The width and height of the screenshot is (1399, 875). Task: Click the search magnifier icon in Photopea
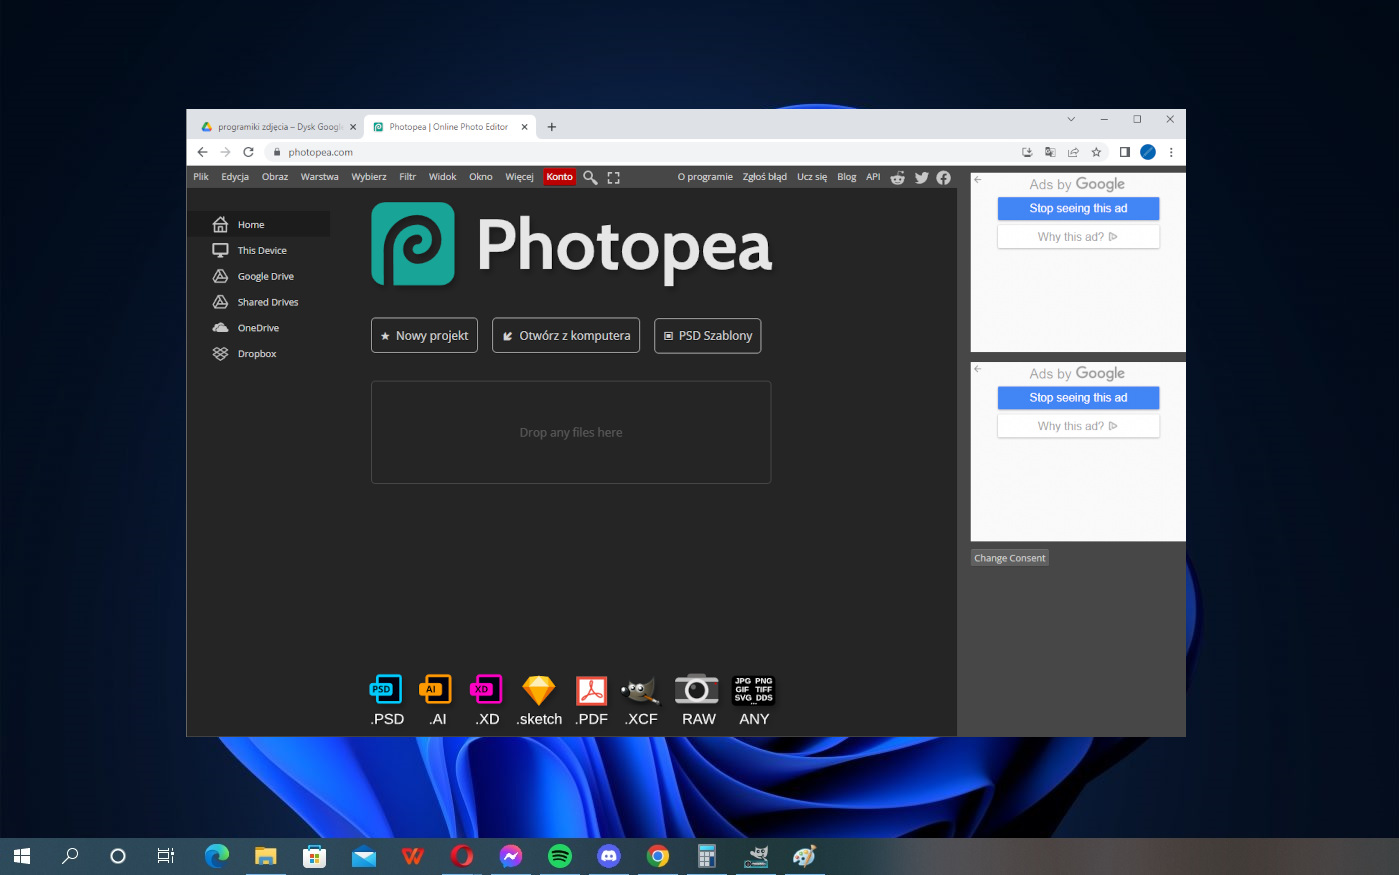pos(590,177)
